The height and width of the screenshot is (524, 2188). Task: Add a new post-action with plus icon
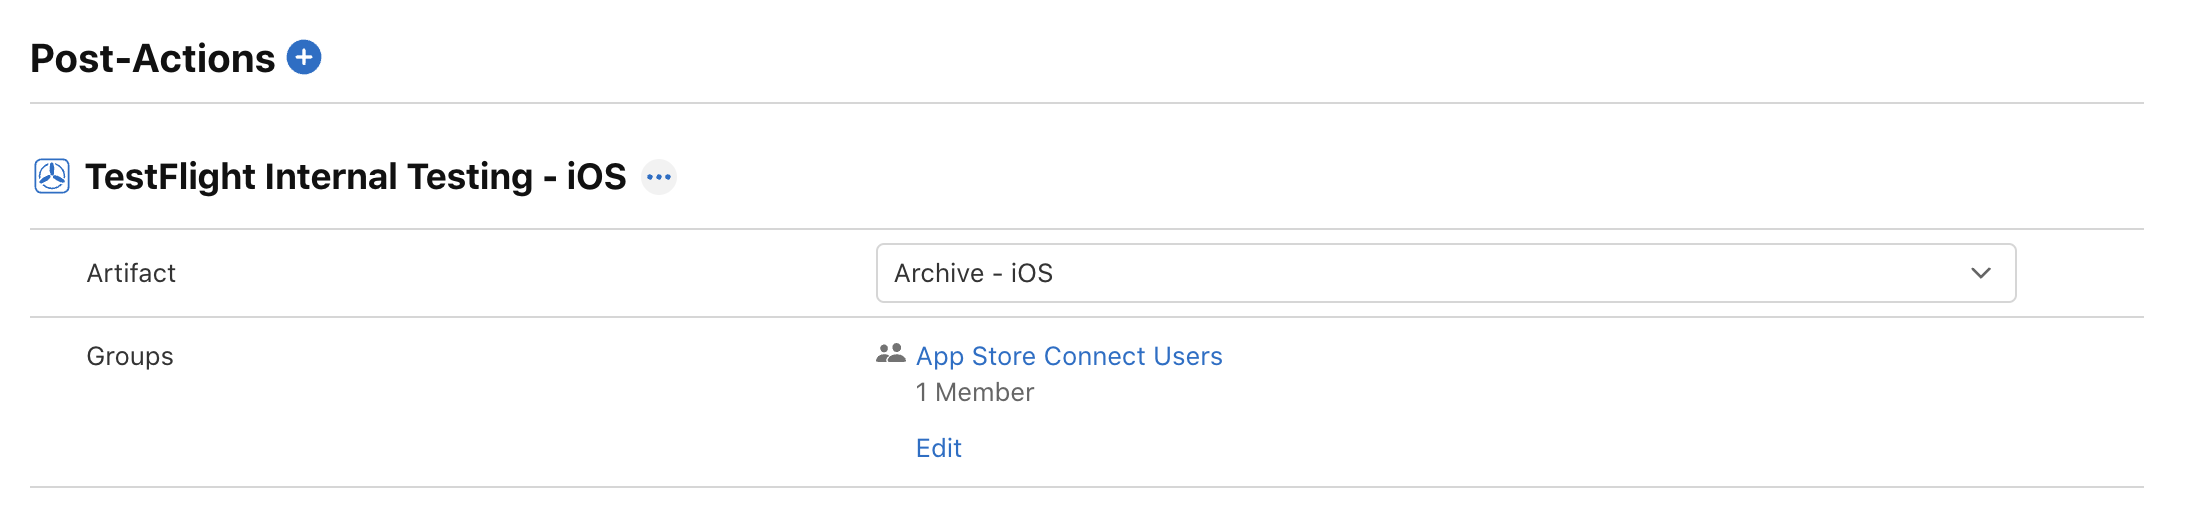(304, 57)
